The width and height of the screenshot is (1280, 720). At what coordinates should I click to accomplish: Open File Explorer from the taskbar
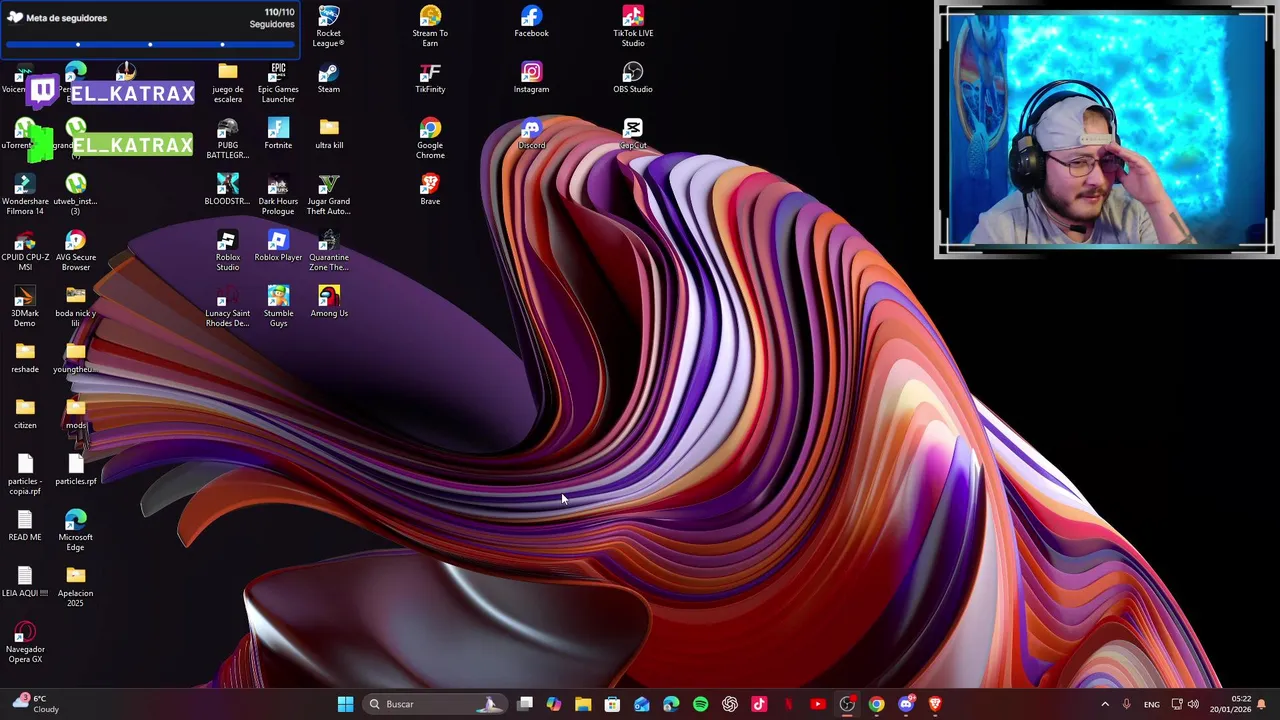[x=583, y=704]
